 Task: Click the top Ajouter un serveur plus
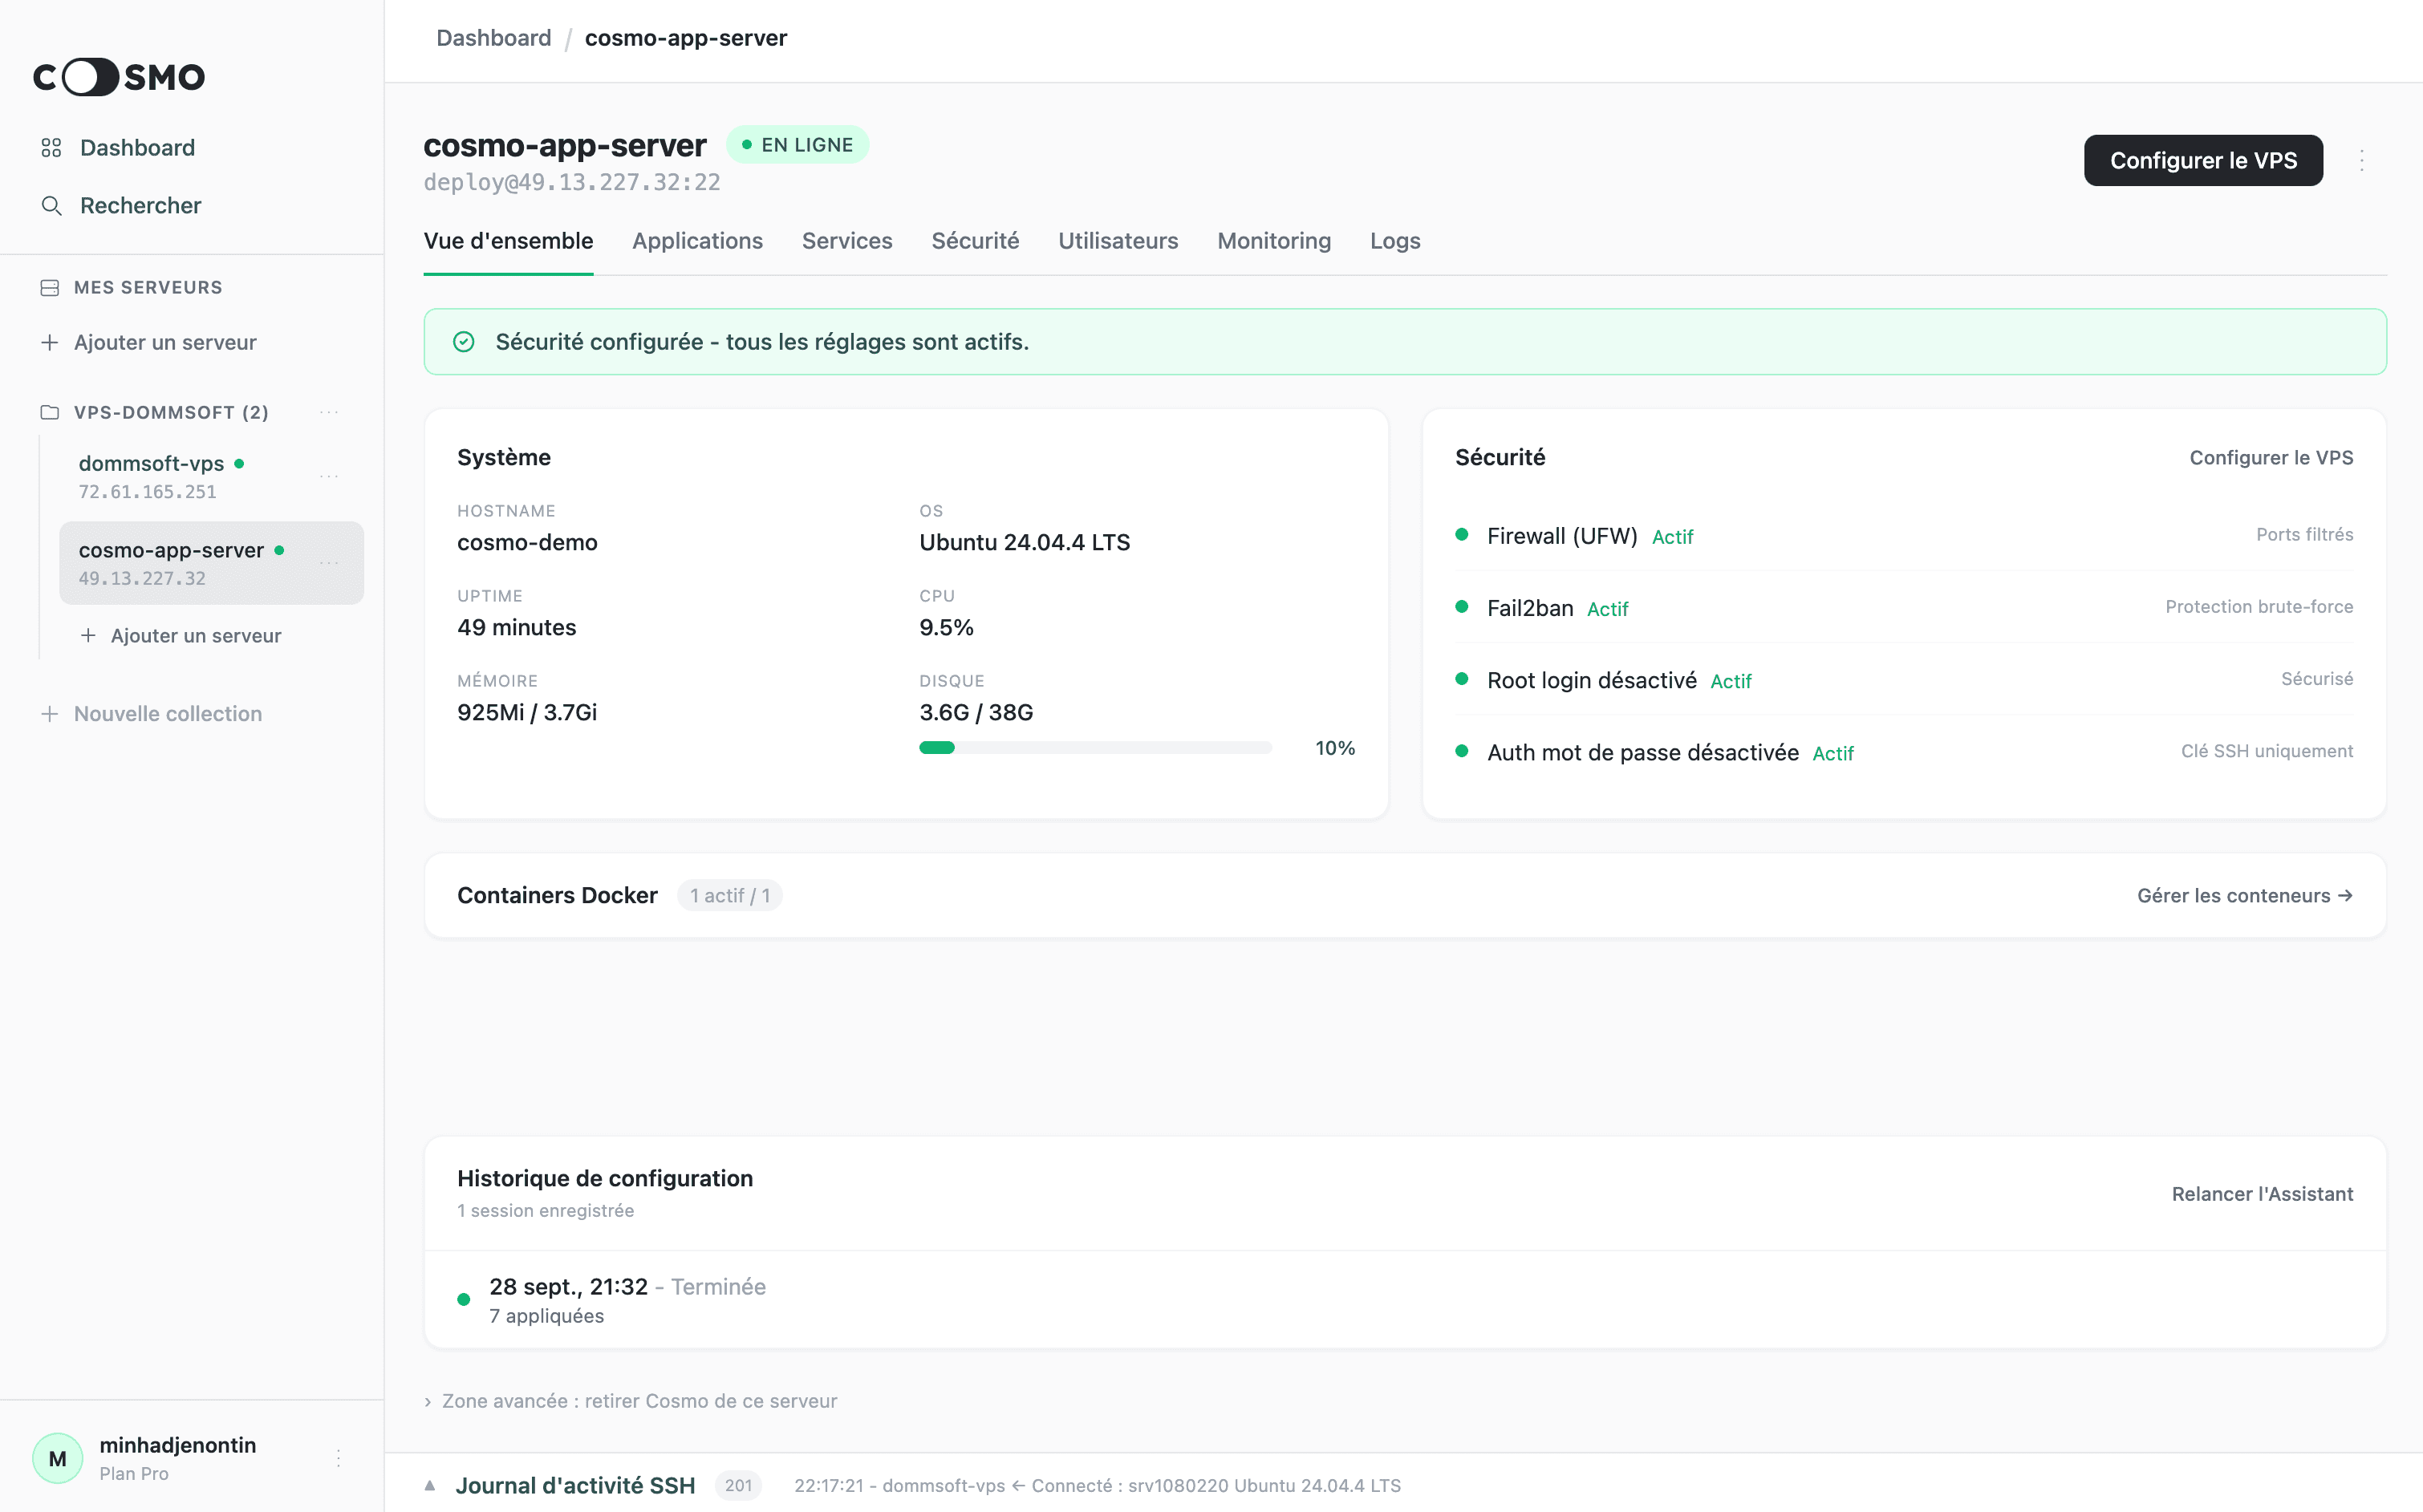coord(49,343)
